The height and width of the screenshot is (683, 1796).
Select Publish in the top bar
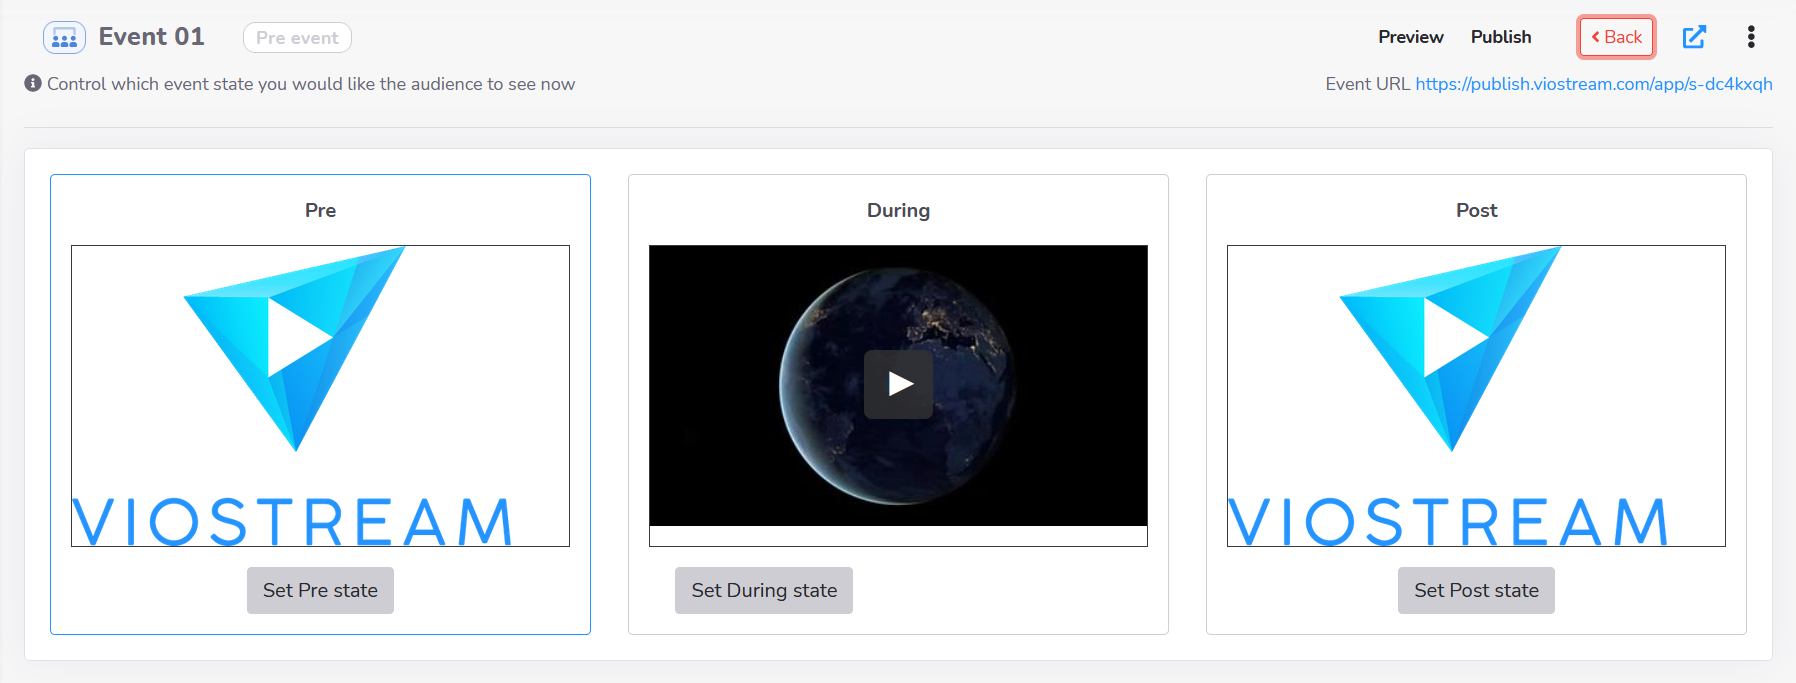tap(1501, 37)
